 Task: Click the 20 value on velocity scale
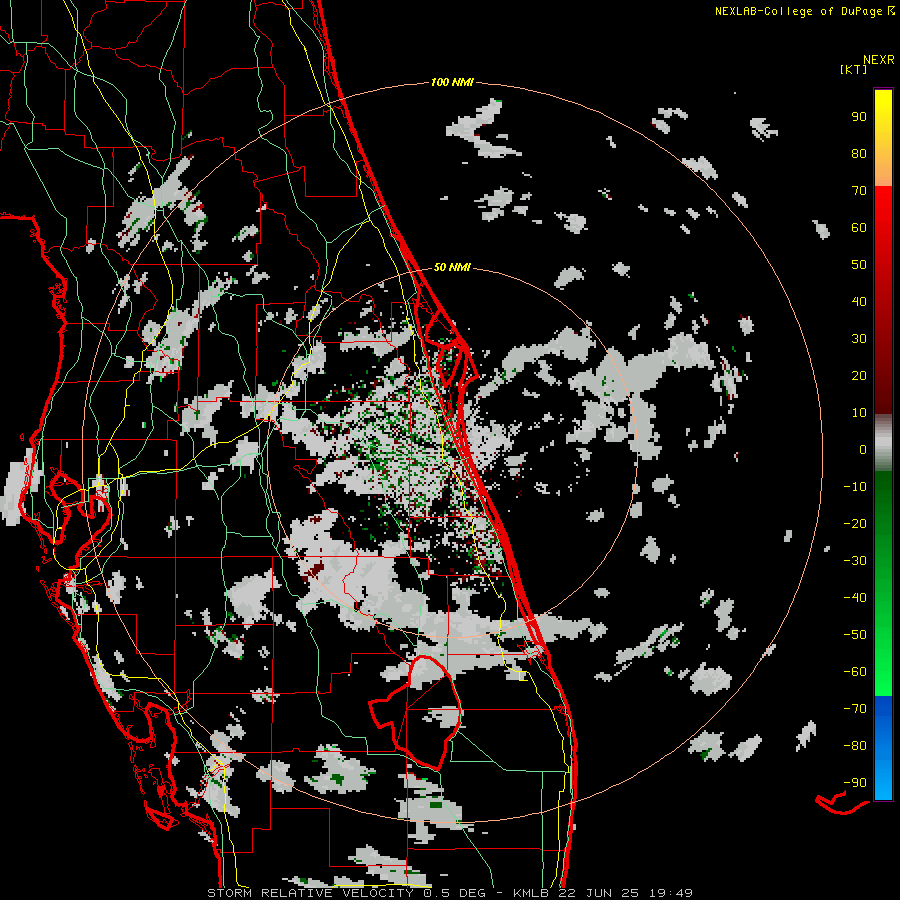(859, 376)
